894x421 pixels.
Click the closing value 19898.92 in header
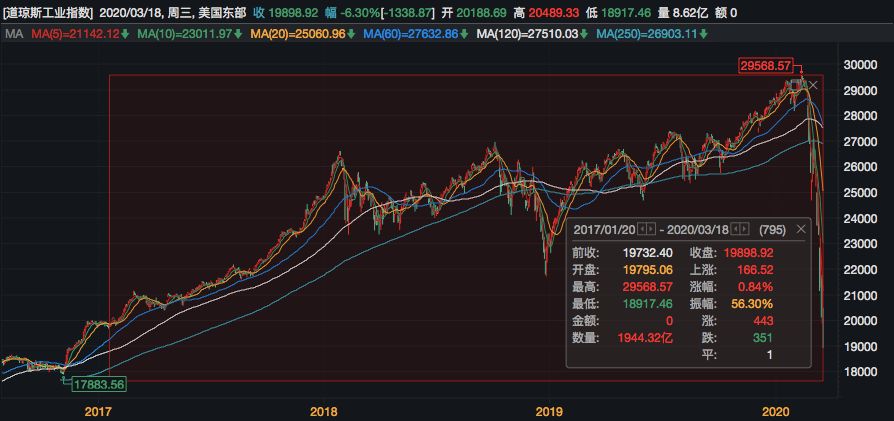(294, 12)
